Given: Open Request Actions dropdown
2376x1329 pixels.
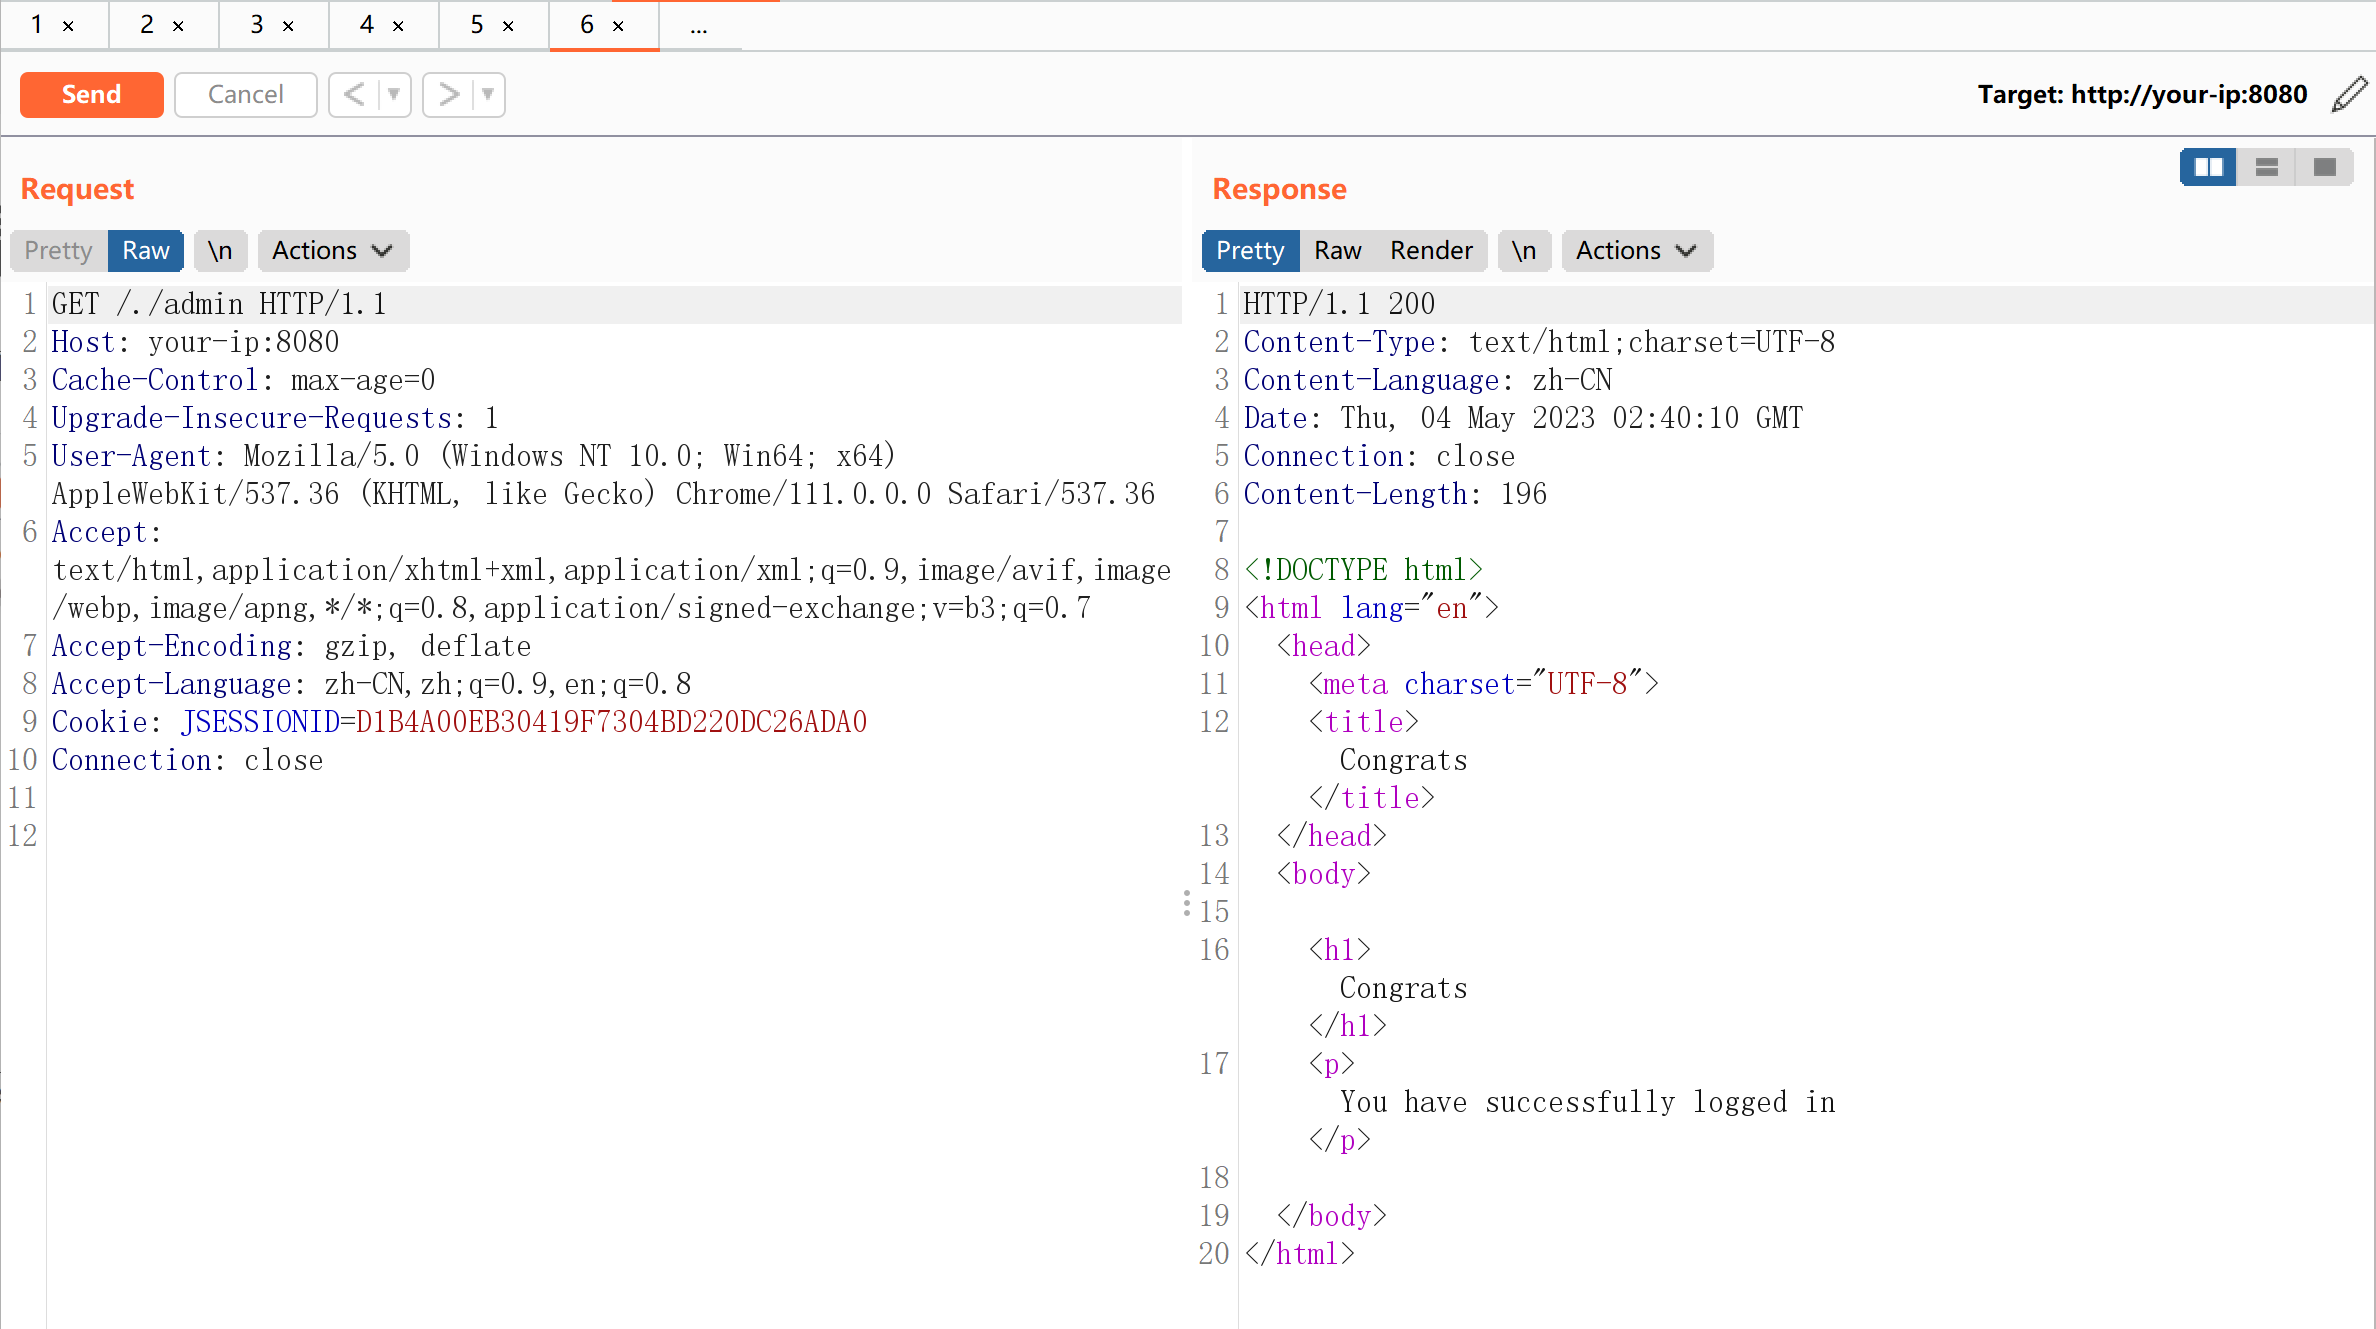Looking at the screenshot, I should point(332,251).
